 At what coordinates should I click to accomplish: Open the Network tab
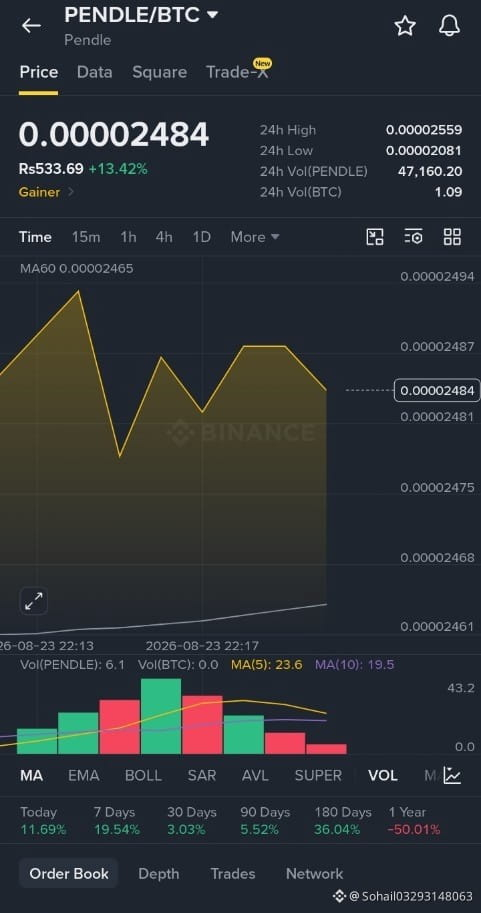[314, 873]
